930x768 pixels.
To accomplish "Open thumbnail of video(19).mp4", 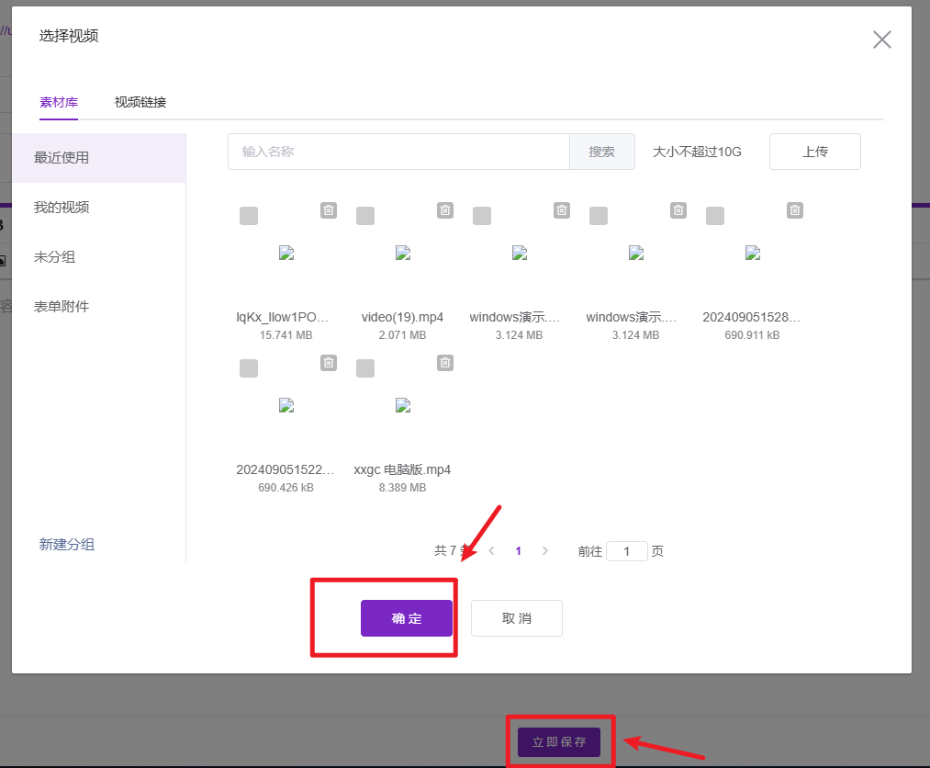I will point(403,253).
